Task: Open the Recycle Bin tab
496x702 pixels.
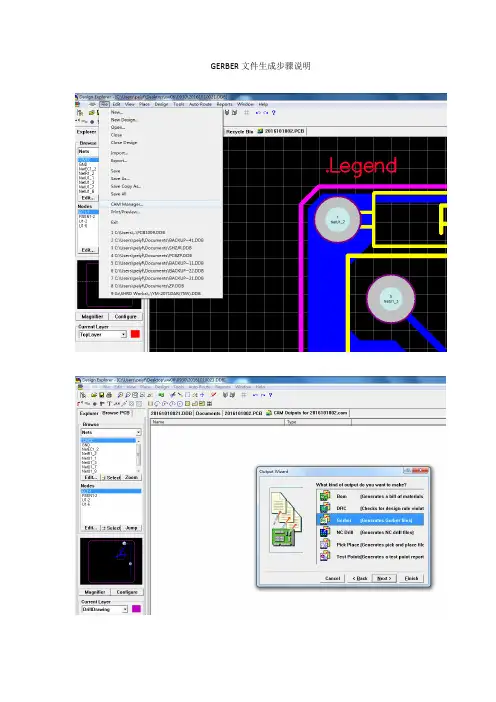Action: [239, 131]
